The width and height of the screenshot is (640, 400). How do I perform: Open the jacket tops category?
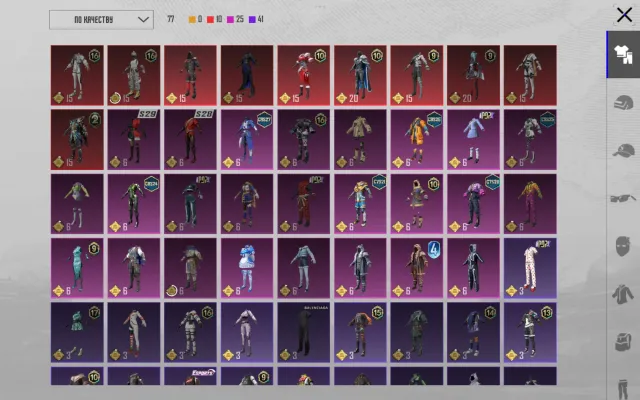tap(622, 294)
